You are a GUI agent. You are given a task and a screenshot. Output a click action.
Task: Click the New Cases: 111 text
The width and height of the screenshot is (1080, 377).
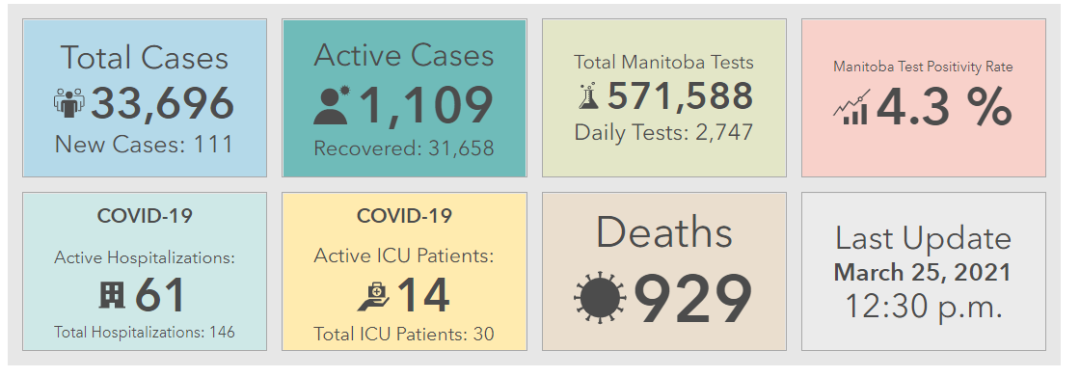click(144, 144)
